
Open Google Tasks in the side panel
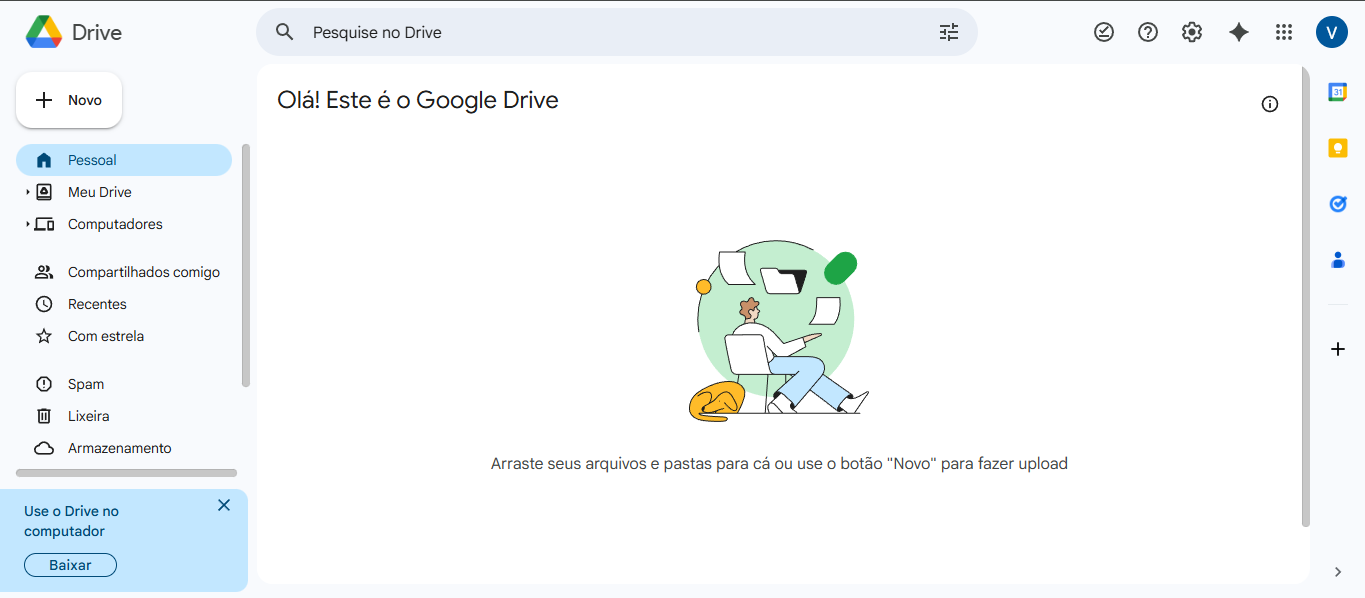click(1338, 204)
